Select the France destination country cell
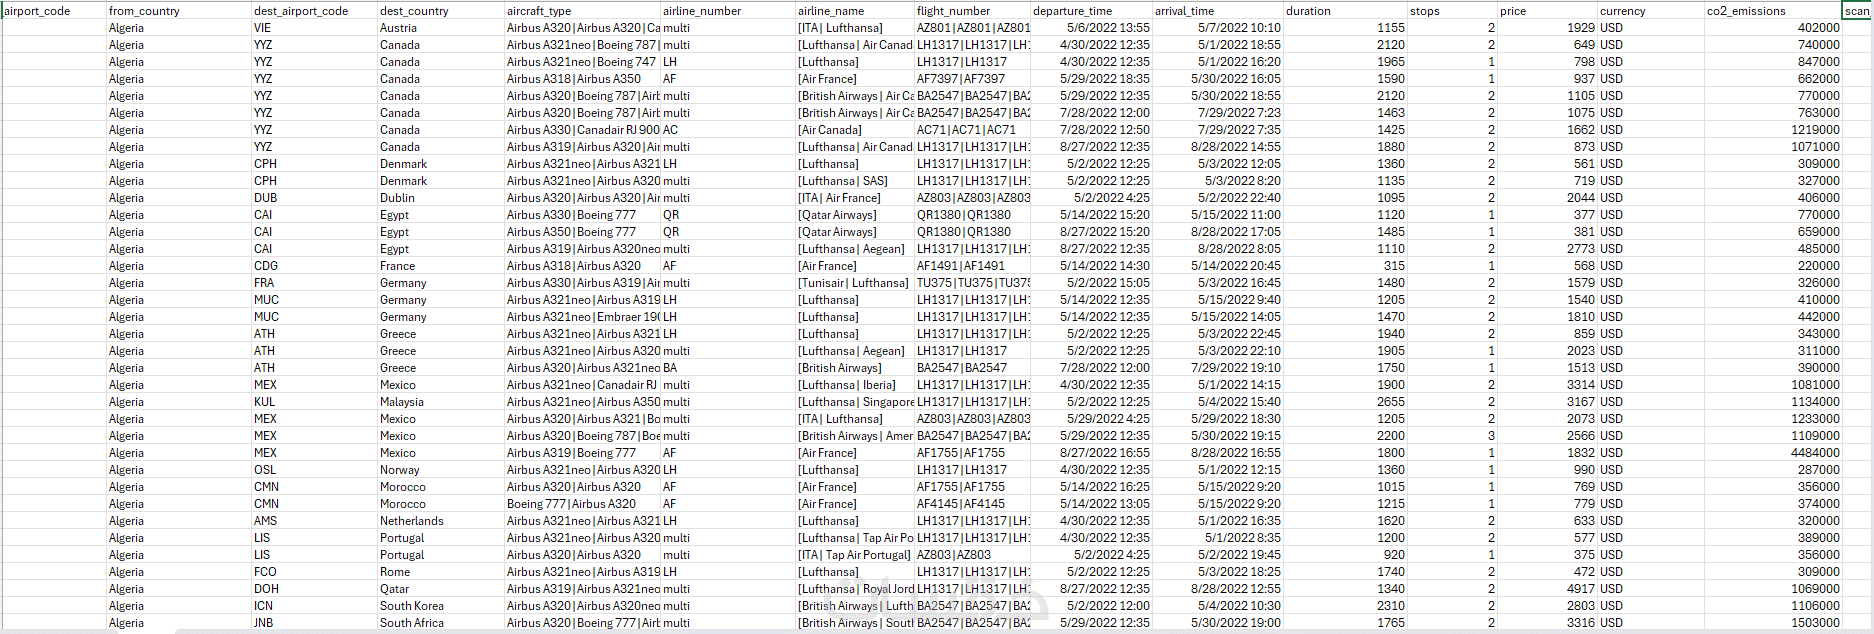Screen dimensions: 1874x634 [441, 266]
